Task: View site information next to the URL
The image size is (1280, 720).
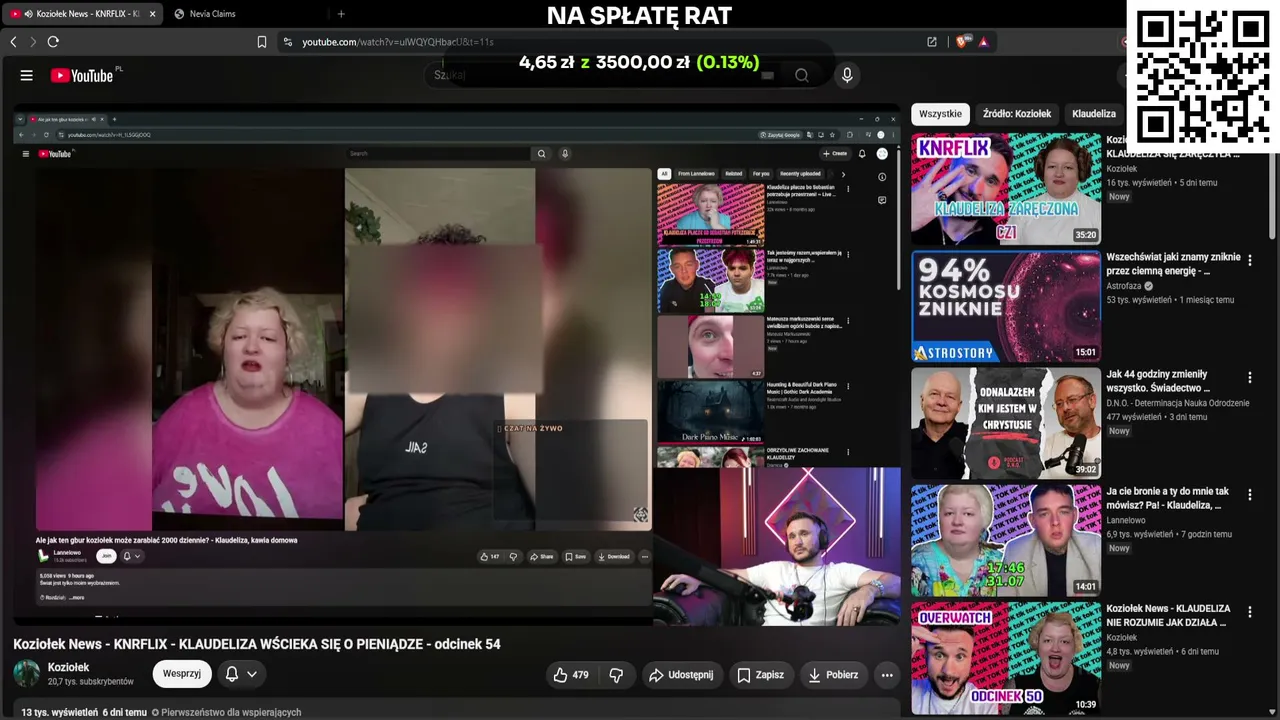Action: point(288,42)
